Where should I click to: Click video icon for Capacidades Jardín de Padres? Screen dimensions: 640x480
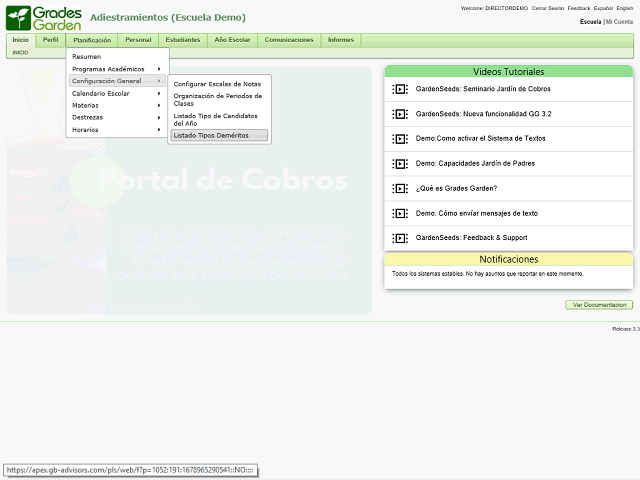click(x=400, y=163)
